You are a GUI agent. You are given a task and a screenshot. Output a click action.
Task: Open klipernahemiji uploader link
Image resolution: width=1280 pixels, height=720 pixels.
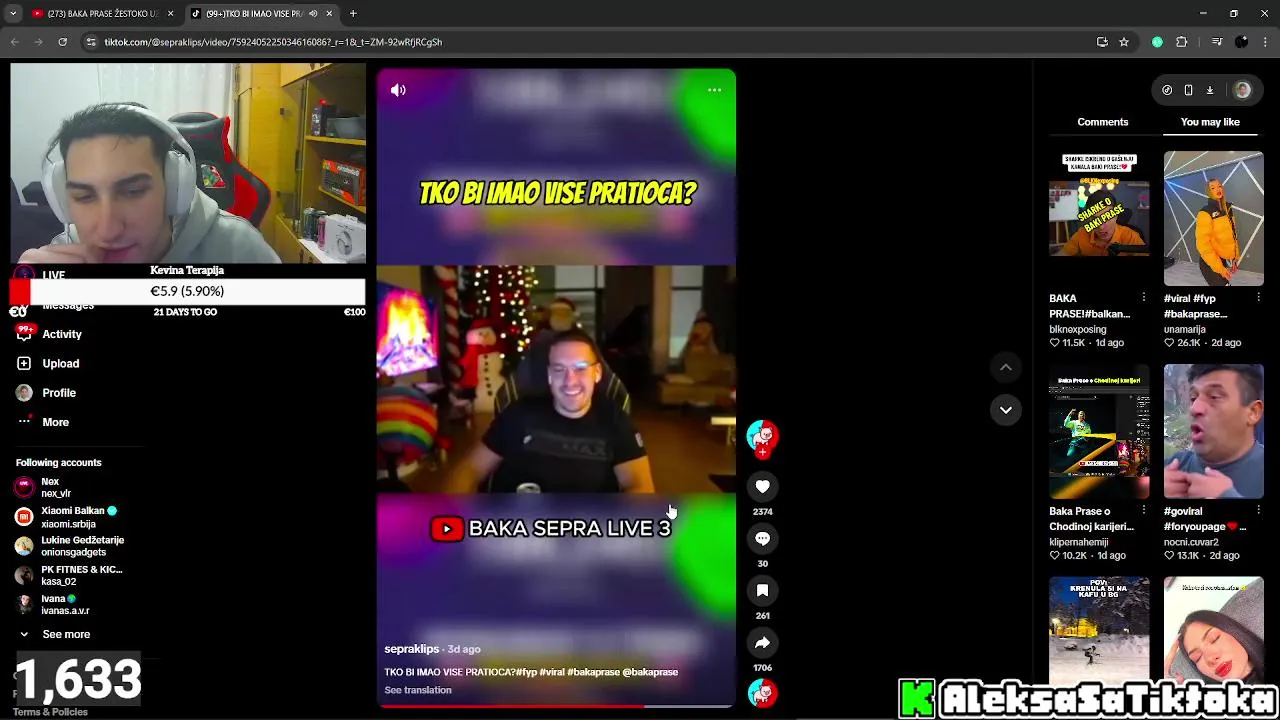point(1079,542)
